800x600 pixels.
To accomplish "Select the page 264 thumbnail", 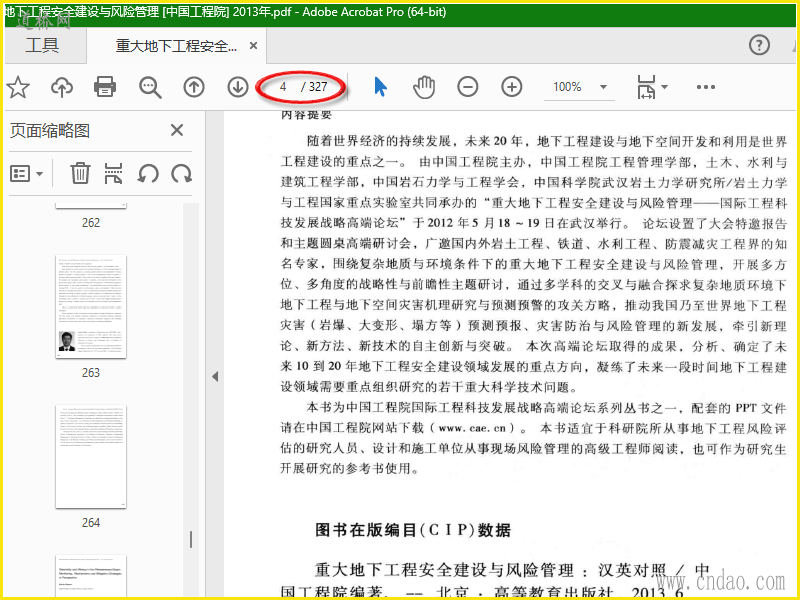I will click(x=91, y=457).
